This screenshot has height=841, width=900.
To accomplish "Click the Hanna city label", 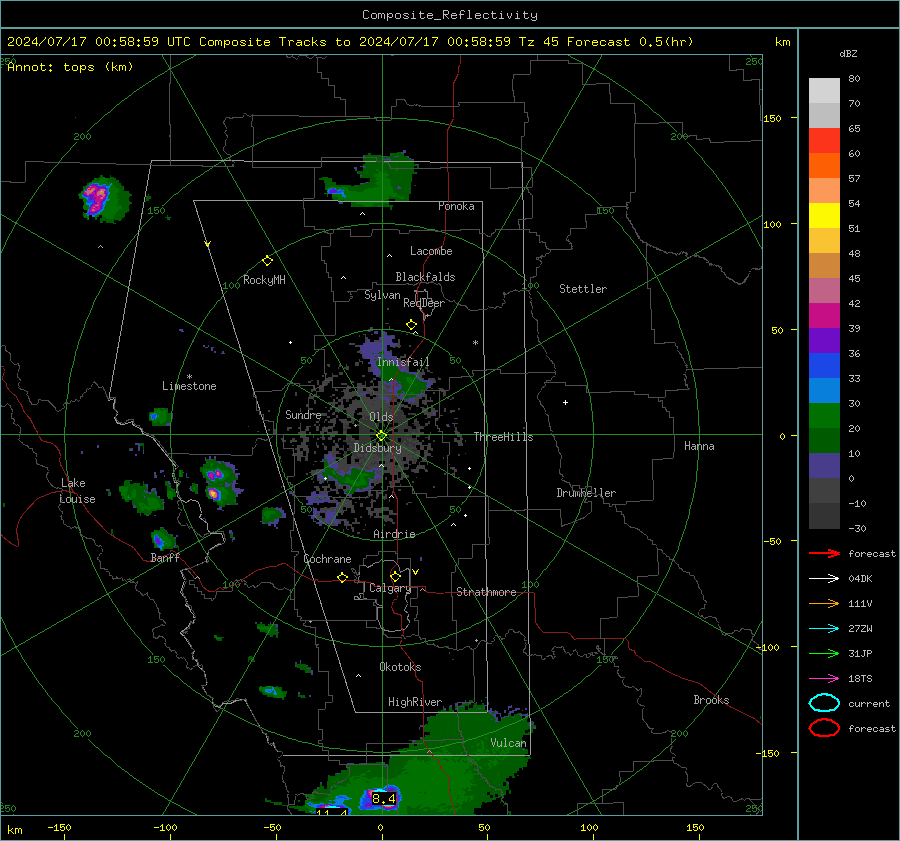I will point(699,446).
